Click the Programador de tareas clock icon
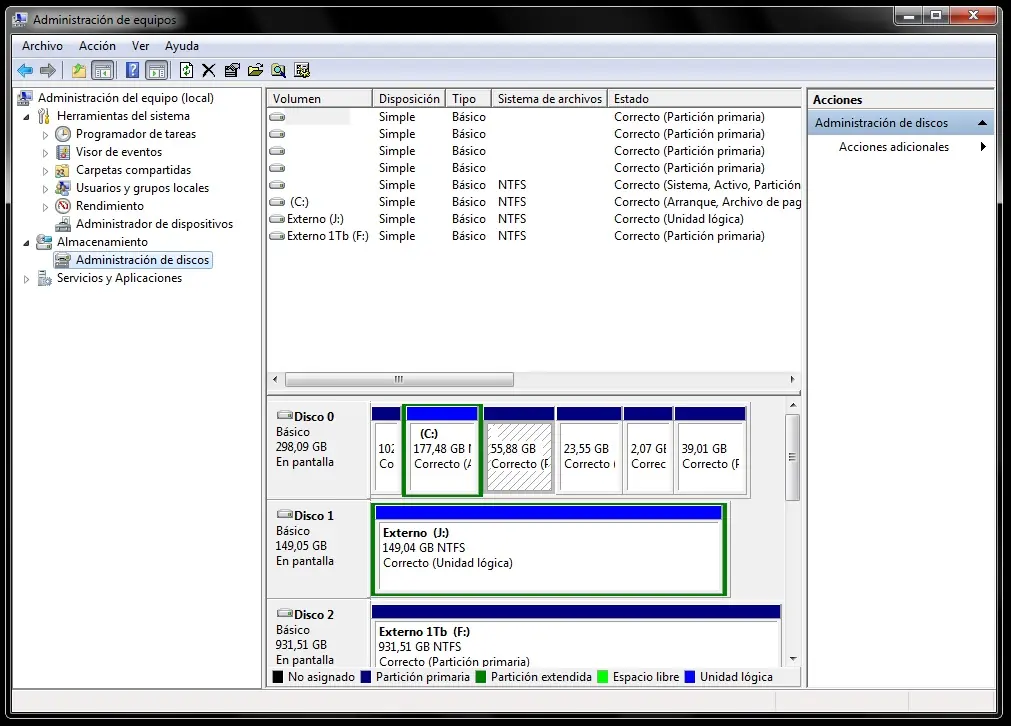This screenshot has height=726, width=1011. 63,134
